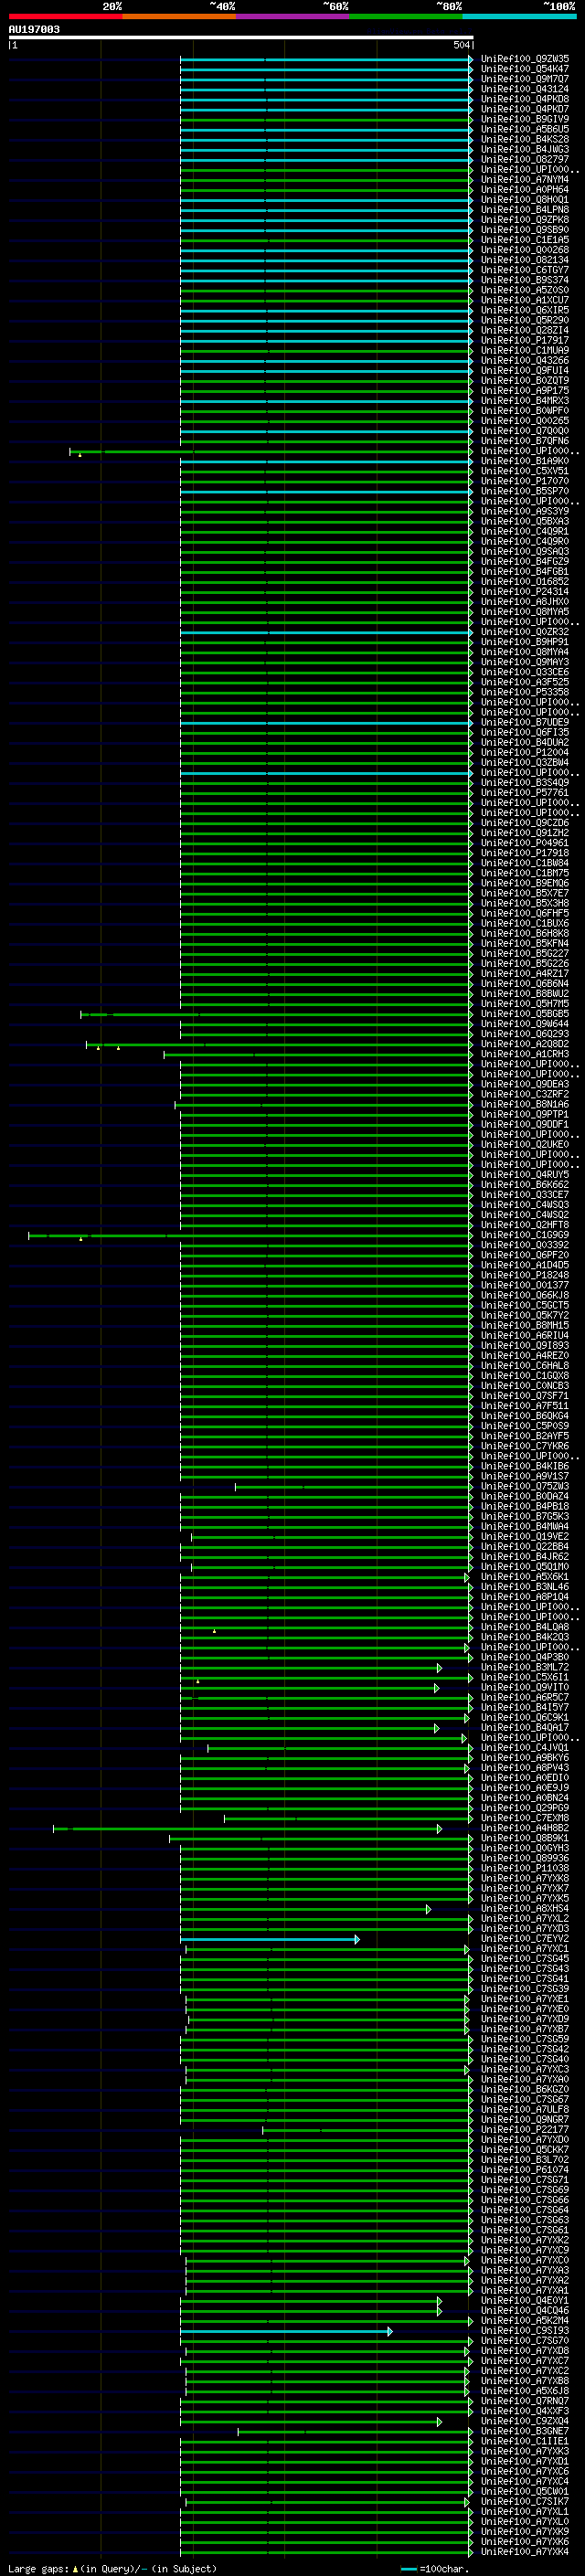Select the UniRef100_P17917 label
This screenshot has height=2576, width=585.
(525, 340)
